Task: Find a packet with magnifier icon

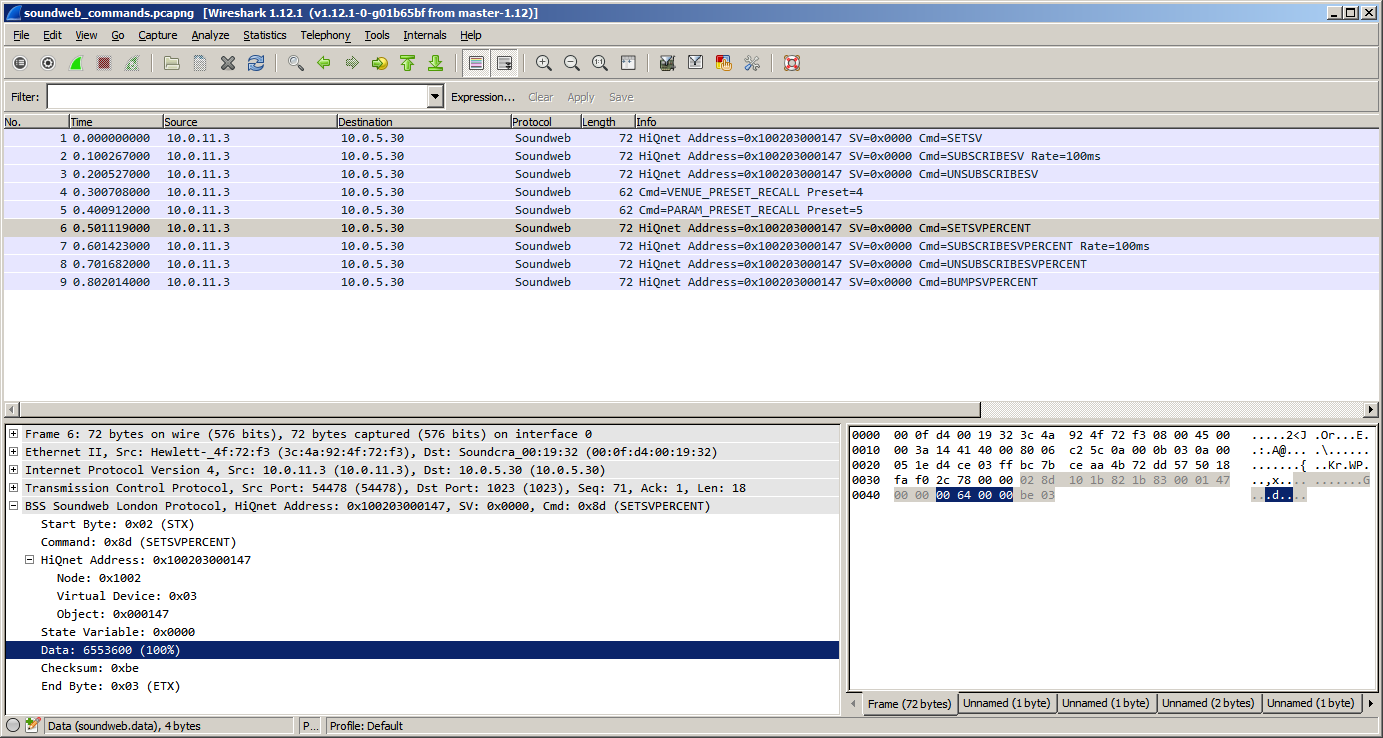Action: point(296,63)
